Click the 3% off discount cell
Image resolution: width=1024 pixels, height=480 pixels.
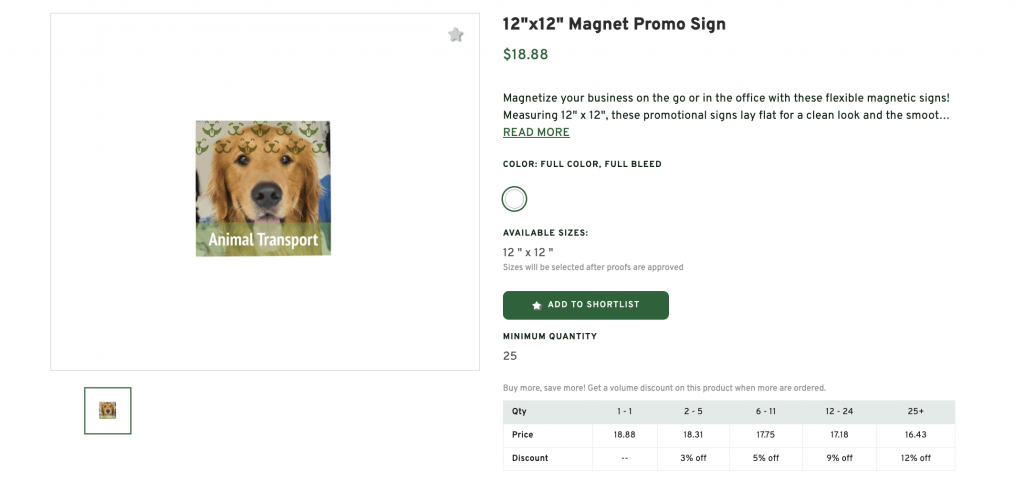(693, 458)
